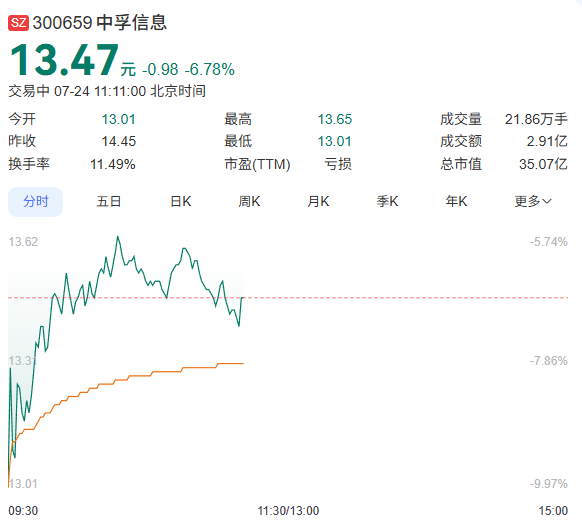Click the 昨收 label
582x526 pixels.
click(22, 141)
